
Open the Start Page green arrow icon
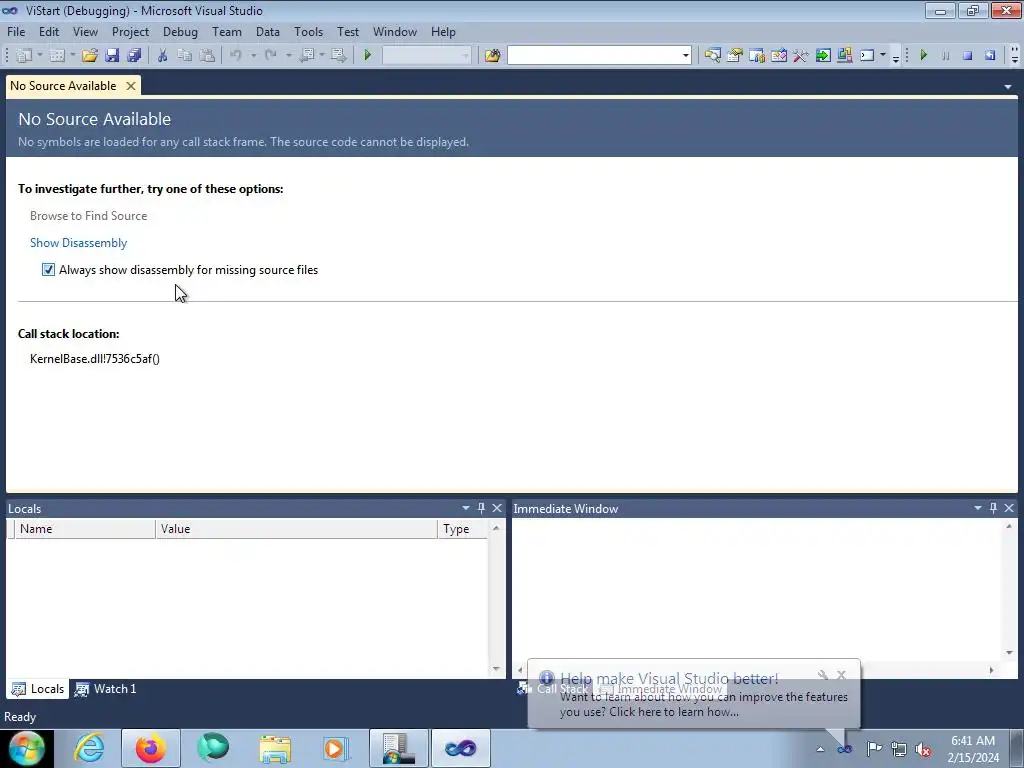tap(823, 56)
